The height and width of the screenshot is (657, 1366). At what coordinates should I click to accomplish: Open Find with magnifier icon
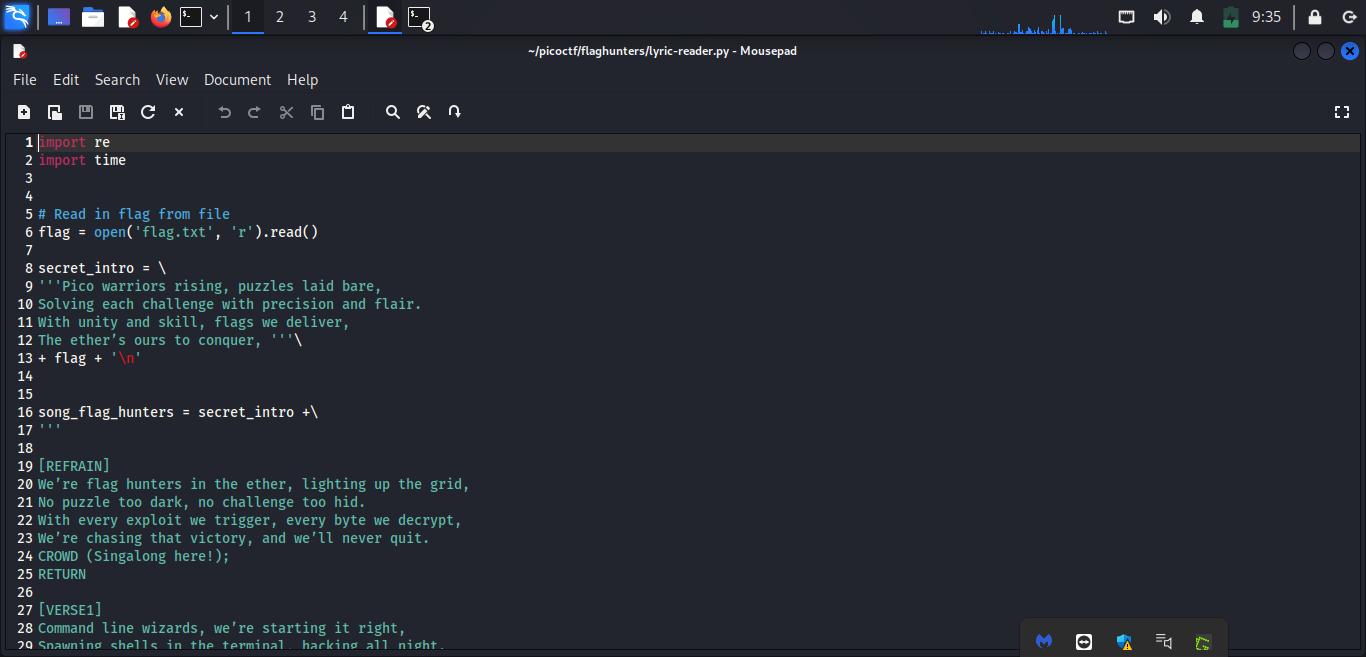(393, 112)
